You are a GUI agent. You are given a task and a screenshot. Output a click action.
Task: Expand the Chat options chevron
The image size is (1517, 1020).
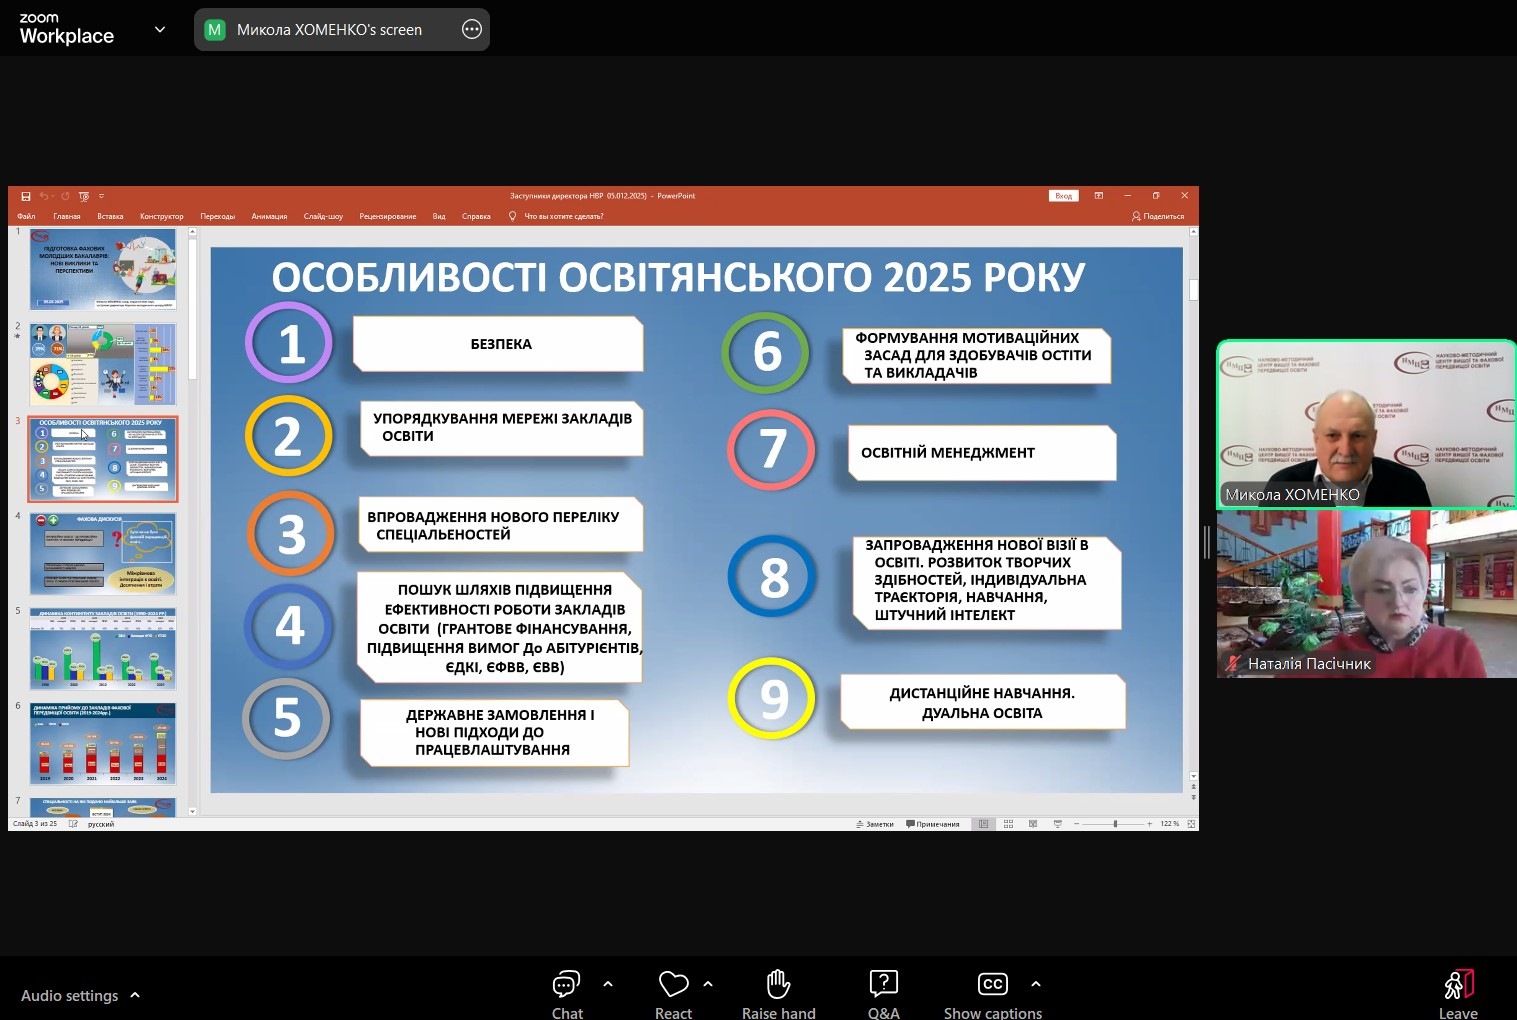tap(608, 984)
